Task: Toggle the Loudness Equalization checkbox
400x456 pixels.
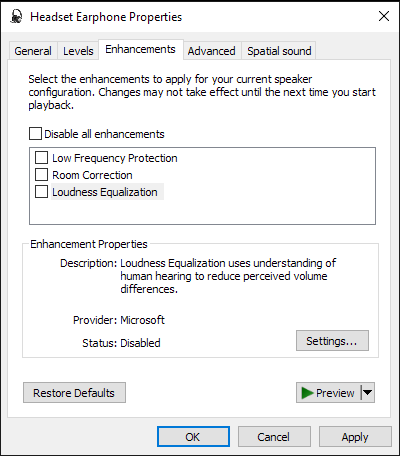Action: pos(41,192)
